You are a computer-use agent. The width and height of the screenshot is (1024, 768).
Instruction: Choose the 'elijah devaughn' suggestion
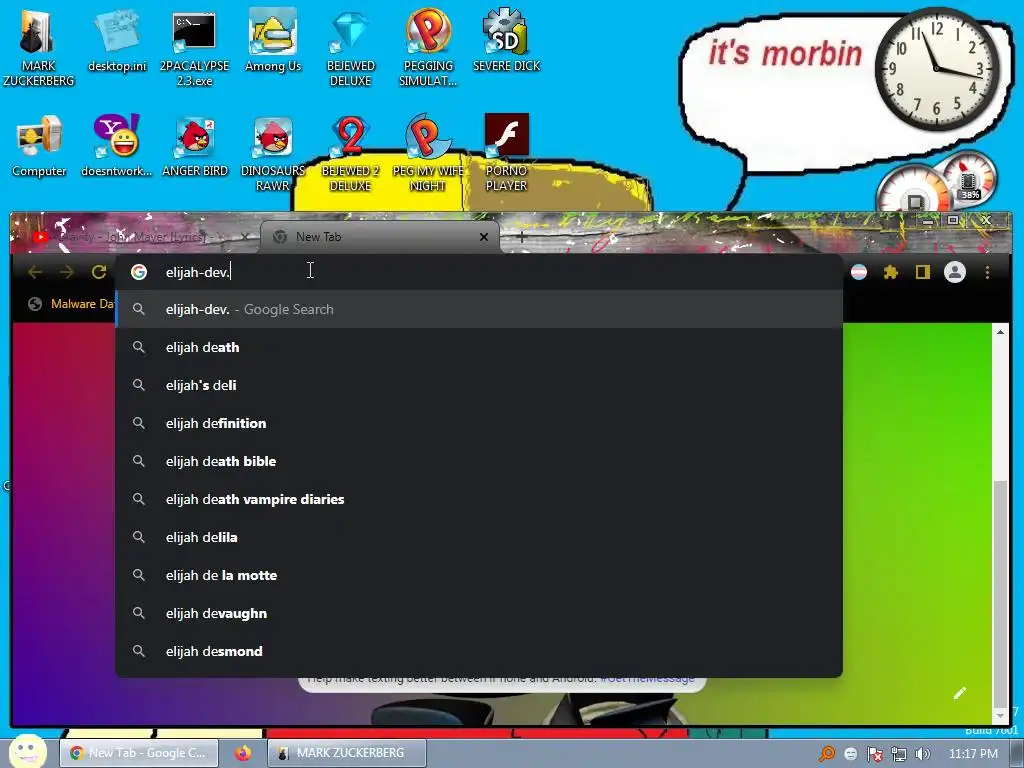[479, 613]
